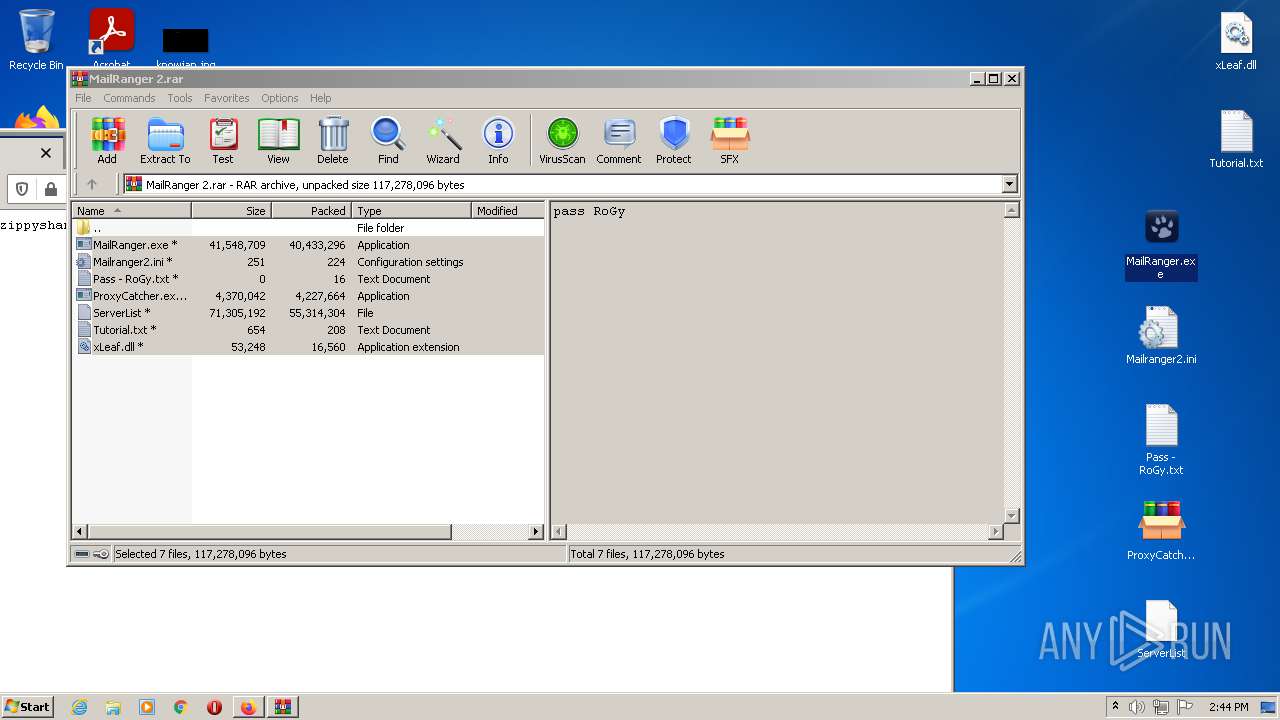Screen dimensions: 1280x720
Task: Sort by the Packed column header
Action: coord(311,211)
